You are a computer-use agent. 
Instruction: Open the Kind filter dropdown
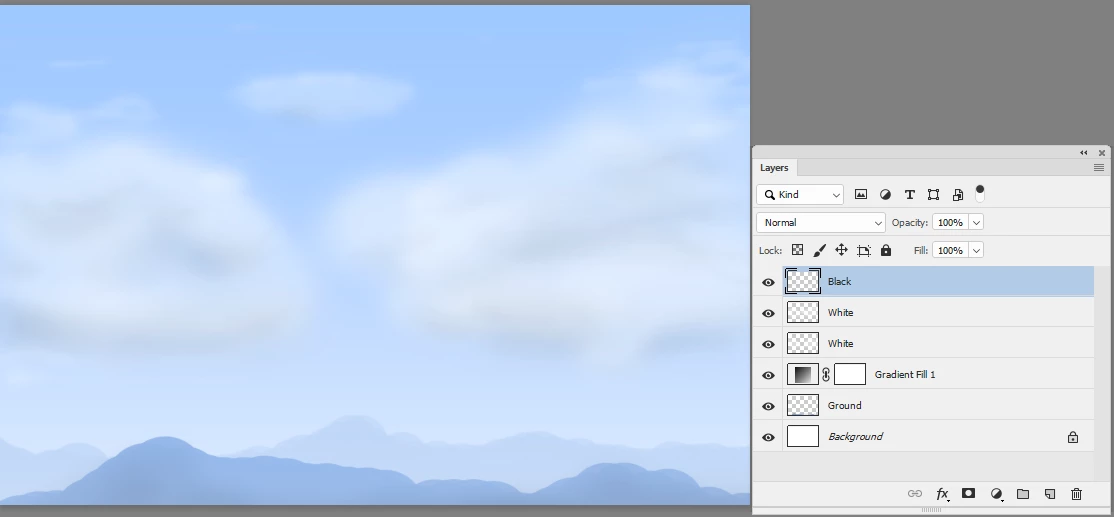click(x=800, y=195)
